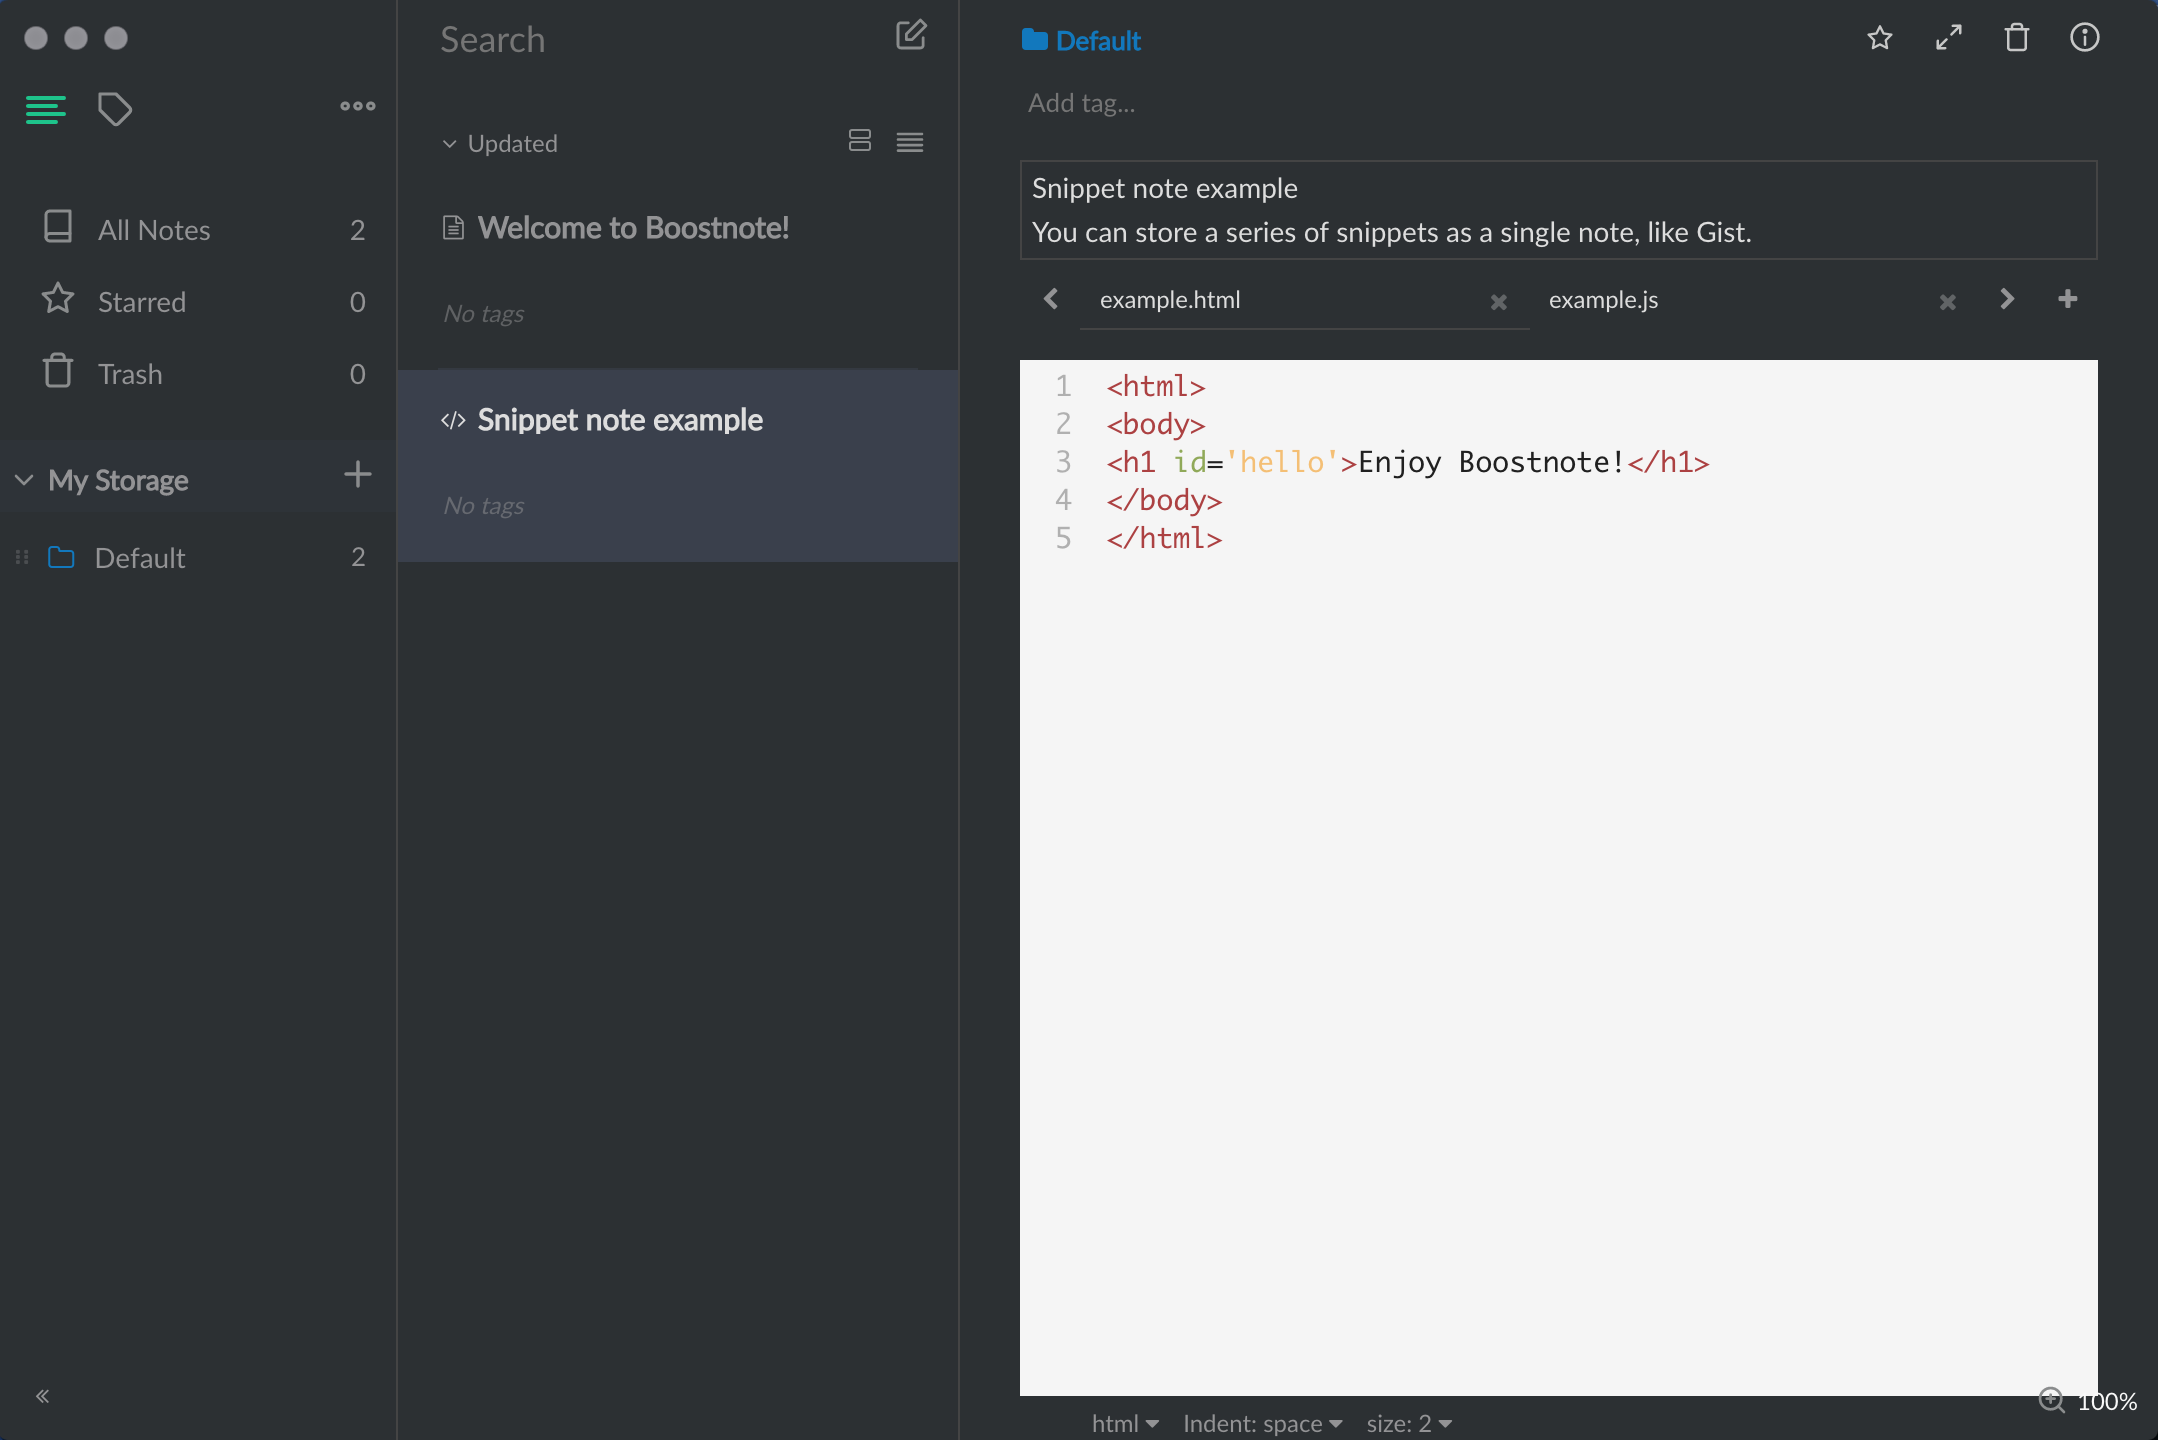Click the Add tag input field

click(x=1082, y=103)
